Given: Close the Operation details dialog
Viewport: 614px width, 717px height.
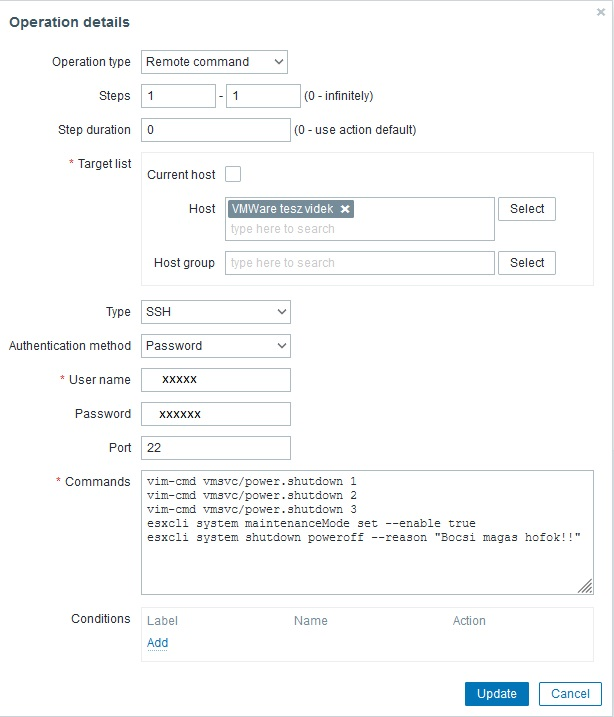Looking at the screenshot, I should 600,12.
